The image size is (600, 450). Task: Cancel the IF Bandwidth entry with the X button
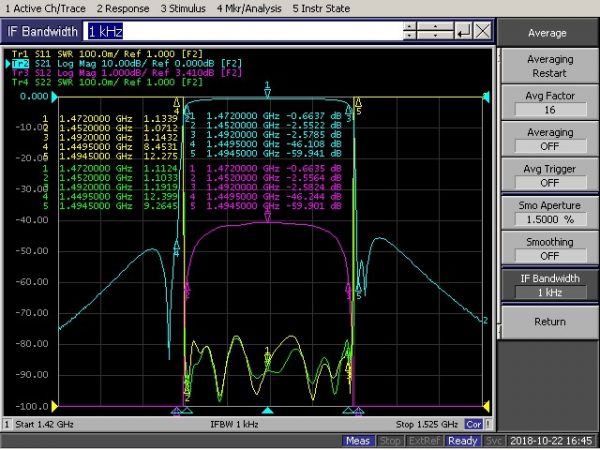click(482, 31)
